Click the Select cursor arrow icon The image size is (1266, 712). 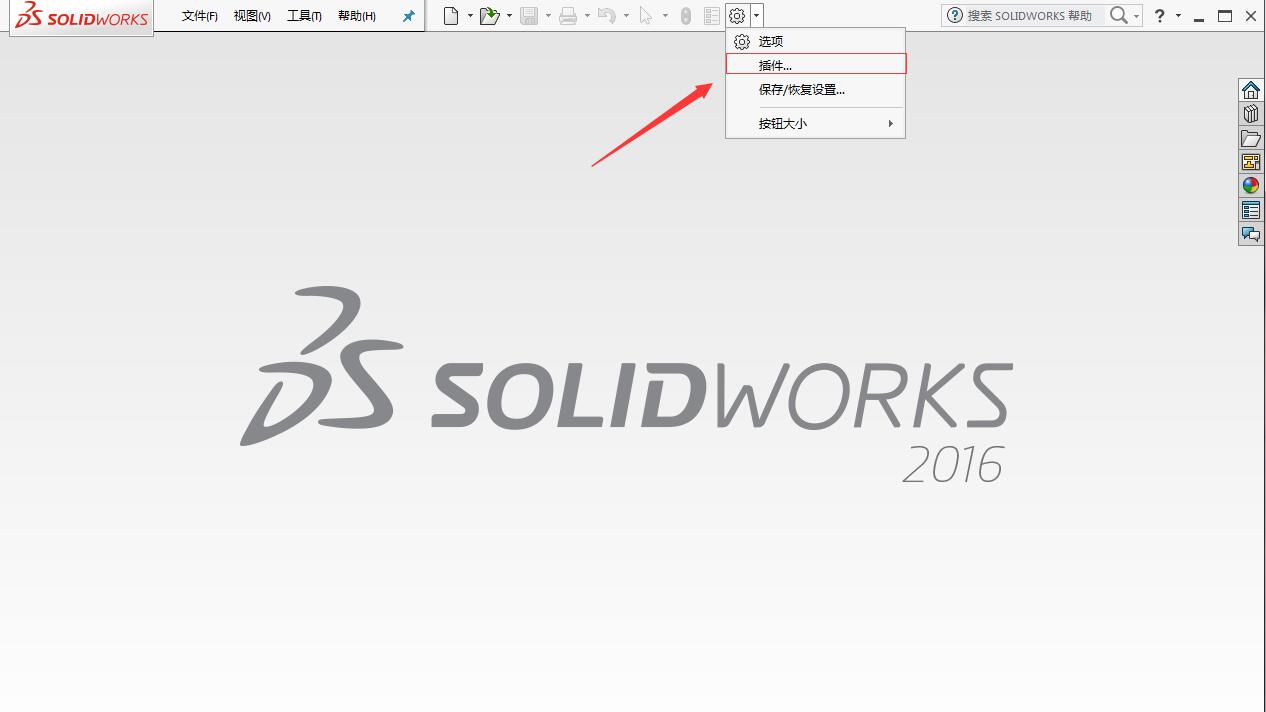click(x=646, y=16)
